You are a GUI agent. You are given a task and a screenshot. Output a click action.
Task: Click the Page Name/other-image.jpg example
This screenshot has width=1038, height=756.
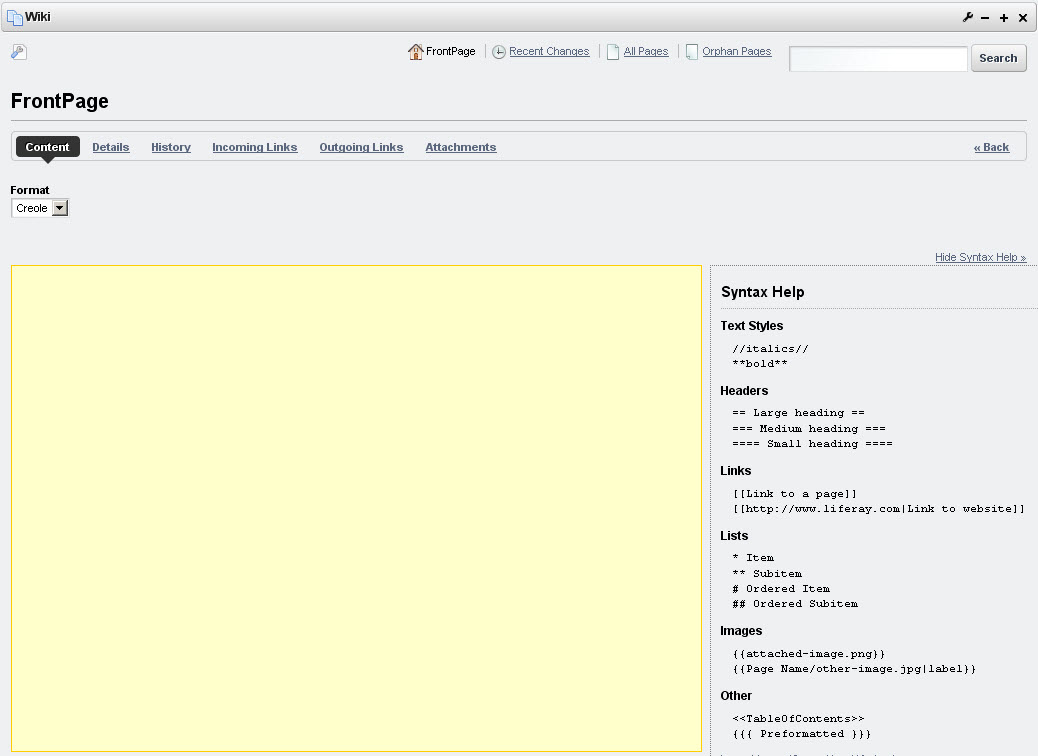pos(854,669)
